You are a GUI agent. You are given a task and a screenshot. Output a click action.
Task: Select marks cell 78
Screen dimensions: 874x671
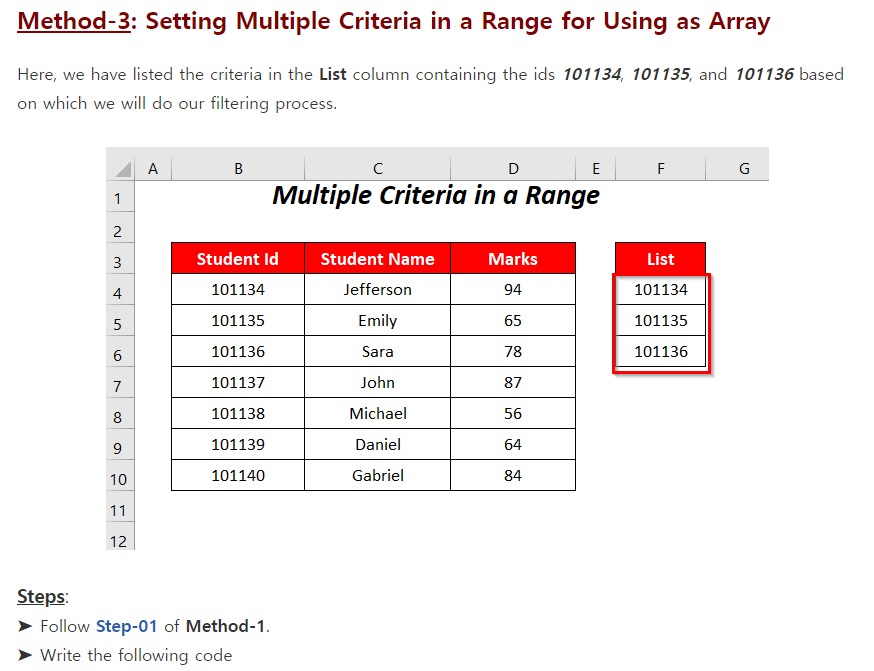(513, 352)
